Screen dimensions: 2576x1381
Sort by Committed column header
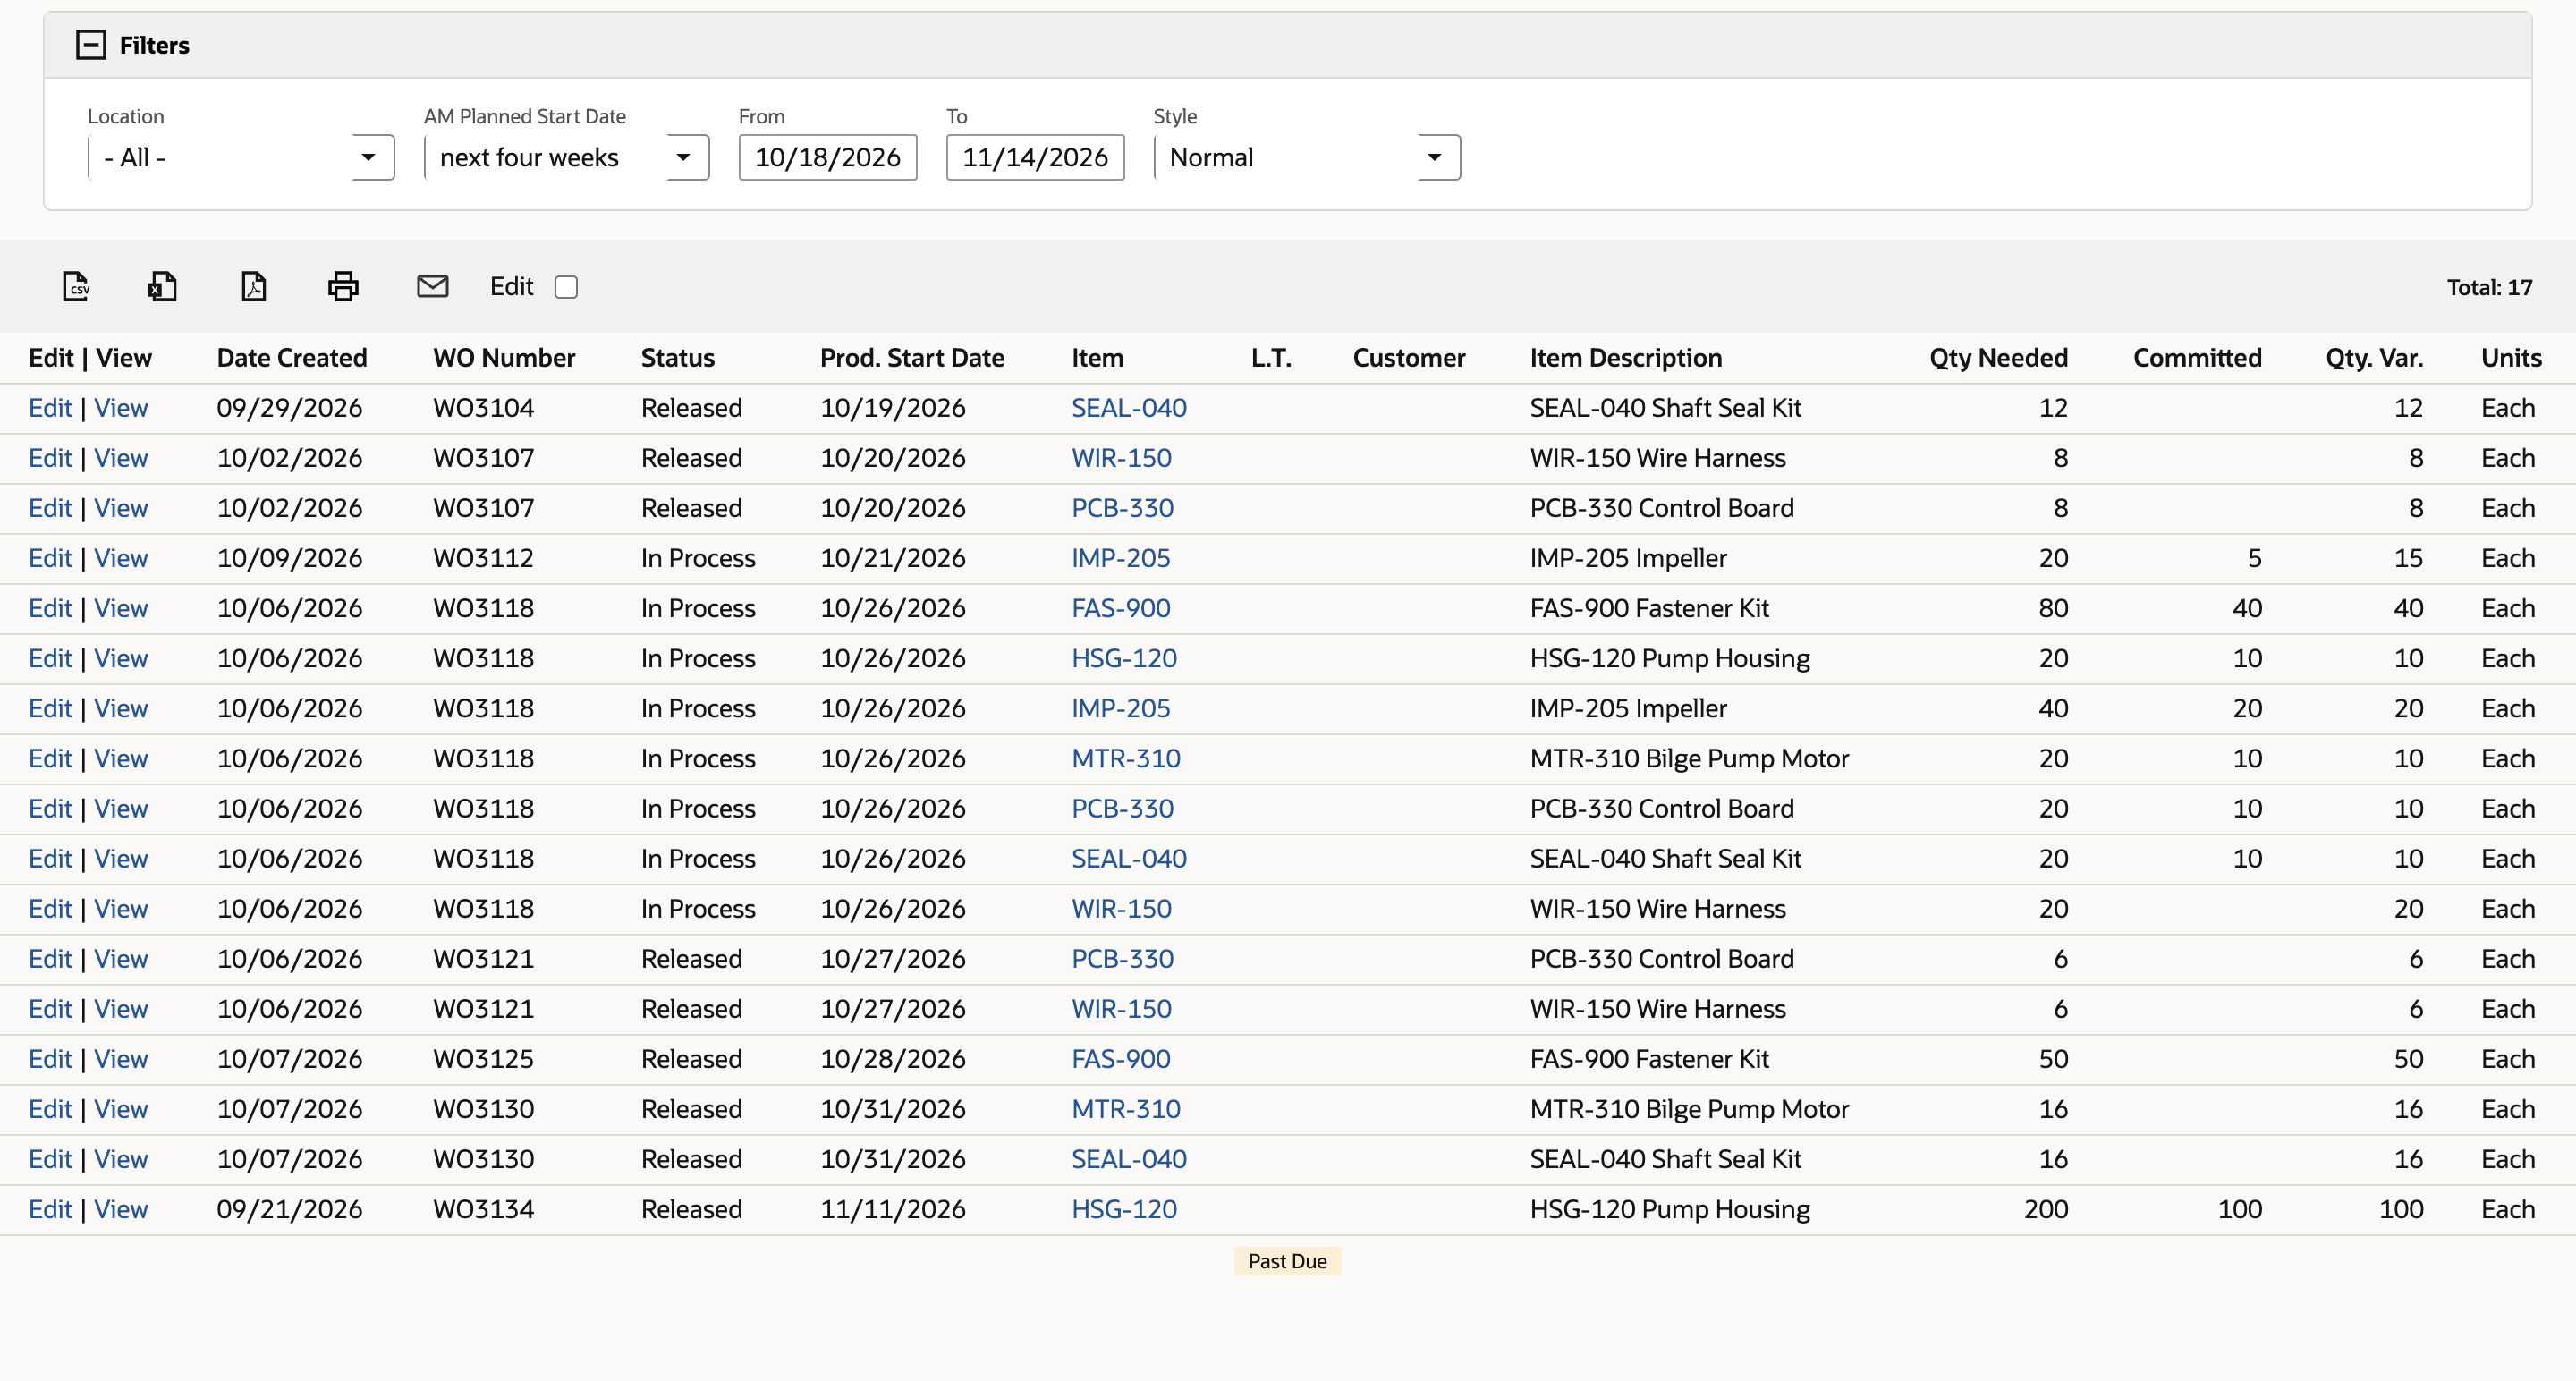pos(2197,358)
